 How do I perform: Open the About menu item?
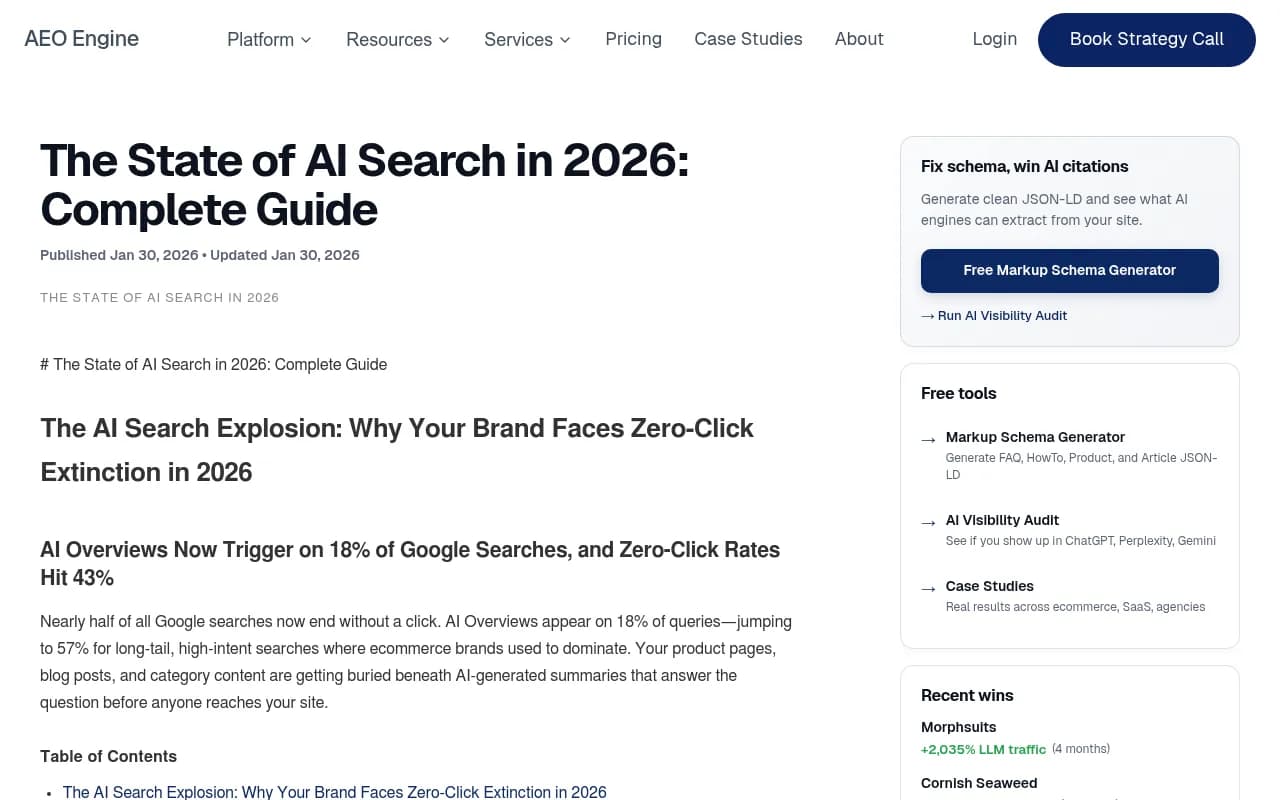(x=859, y=39)
